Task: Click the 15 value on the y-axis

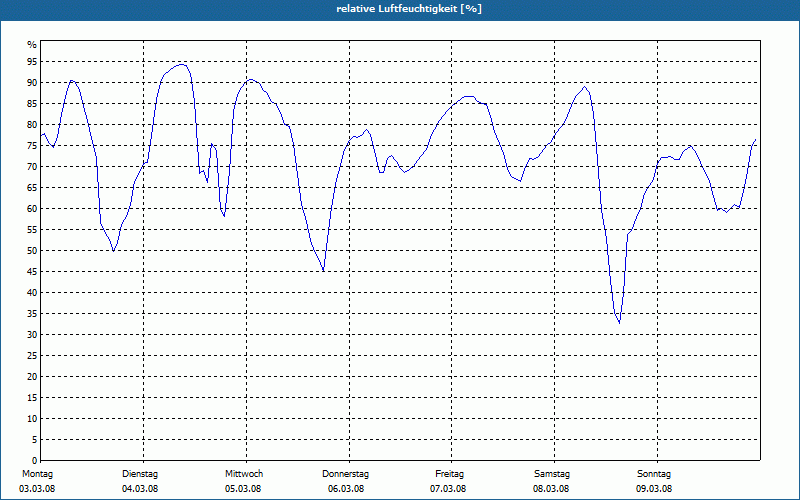Action: coord(32,397)
